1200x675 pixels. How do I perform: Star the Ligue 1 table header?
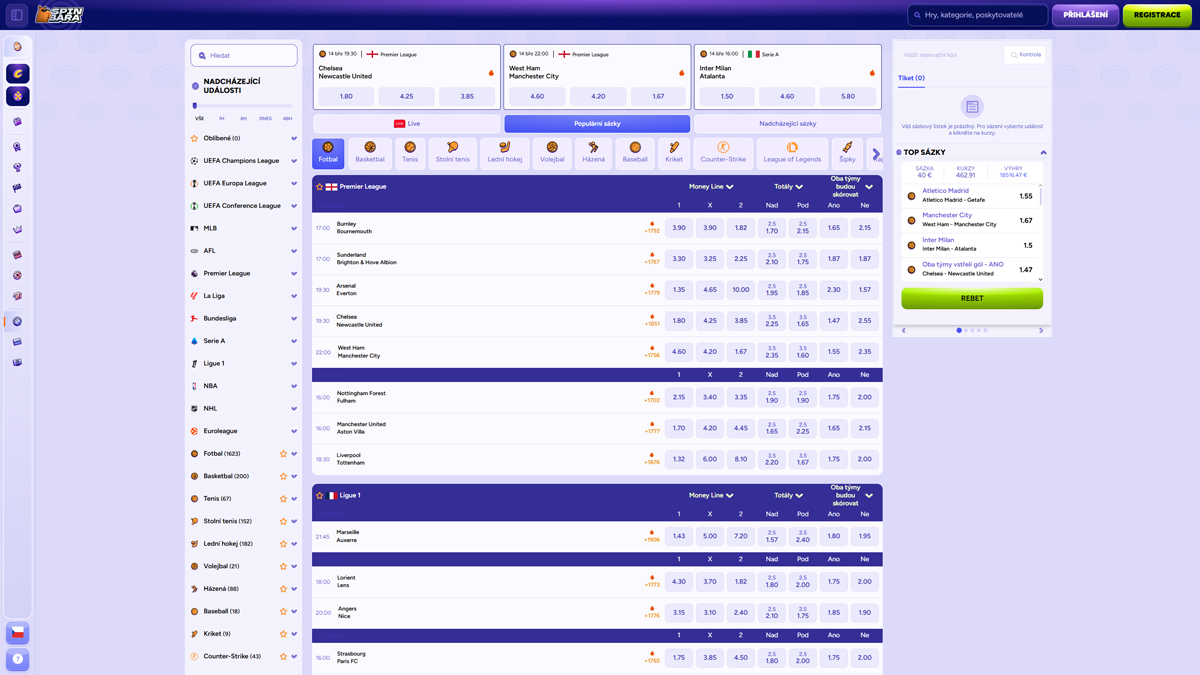pos(320,495)
